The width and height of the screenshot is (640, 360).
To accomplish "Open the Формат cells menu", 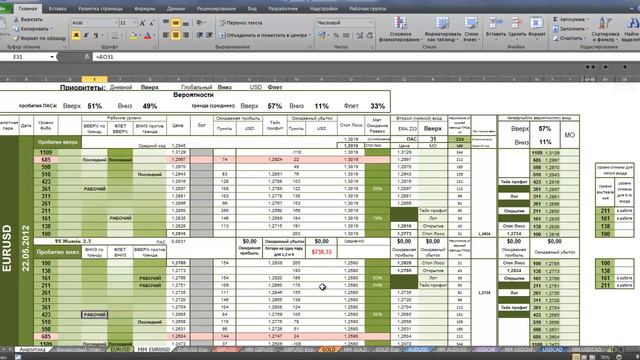I will (x=536, y=27).
